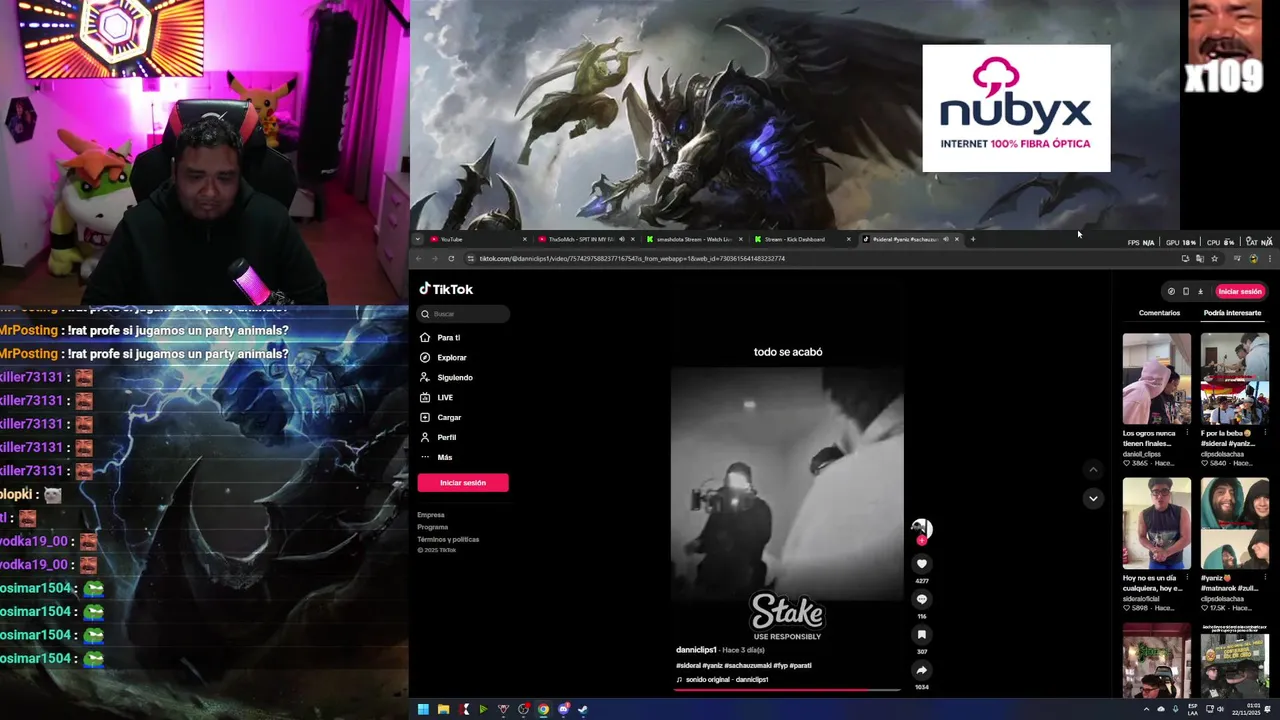Screen dimensions: 1280x720
Task: Open options for 'Los ogros nunca' video
Action: (1188, 434)
